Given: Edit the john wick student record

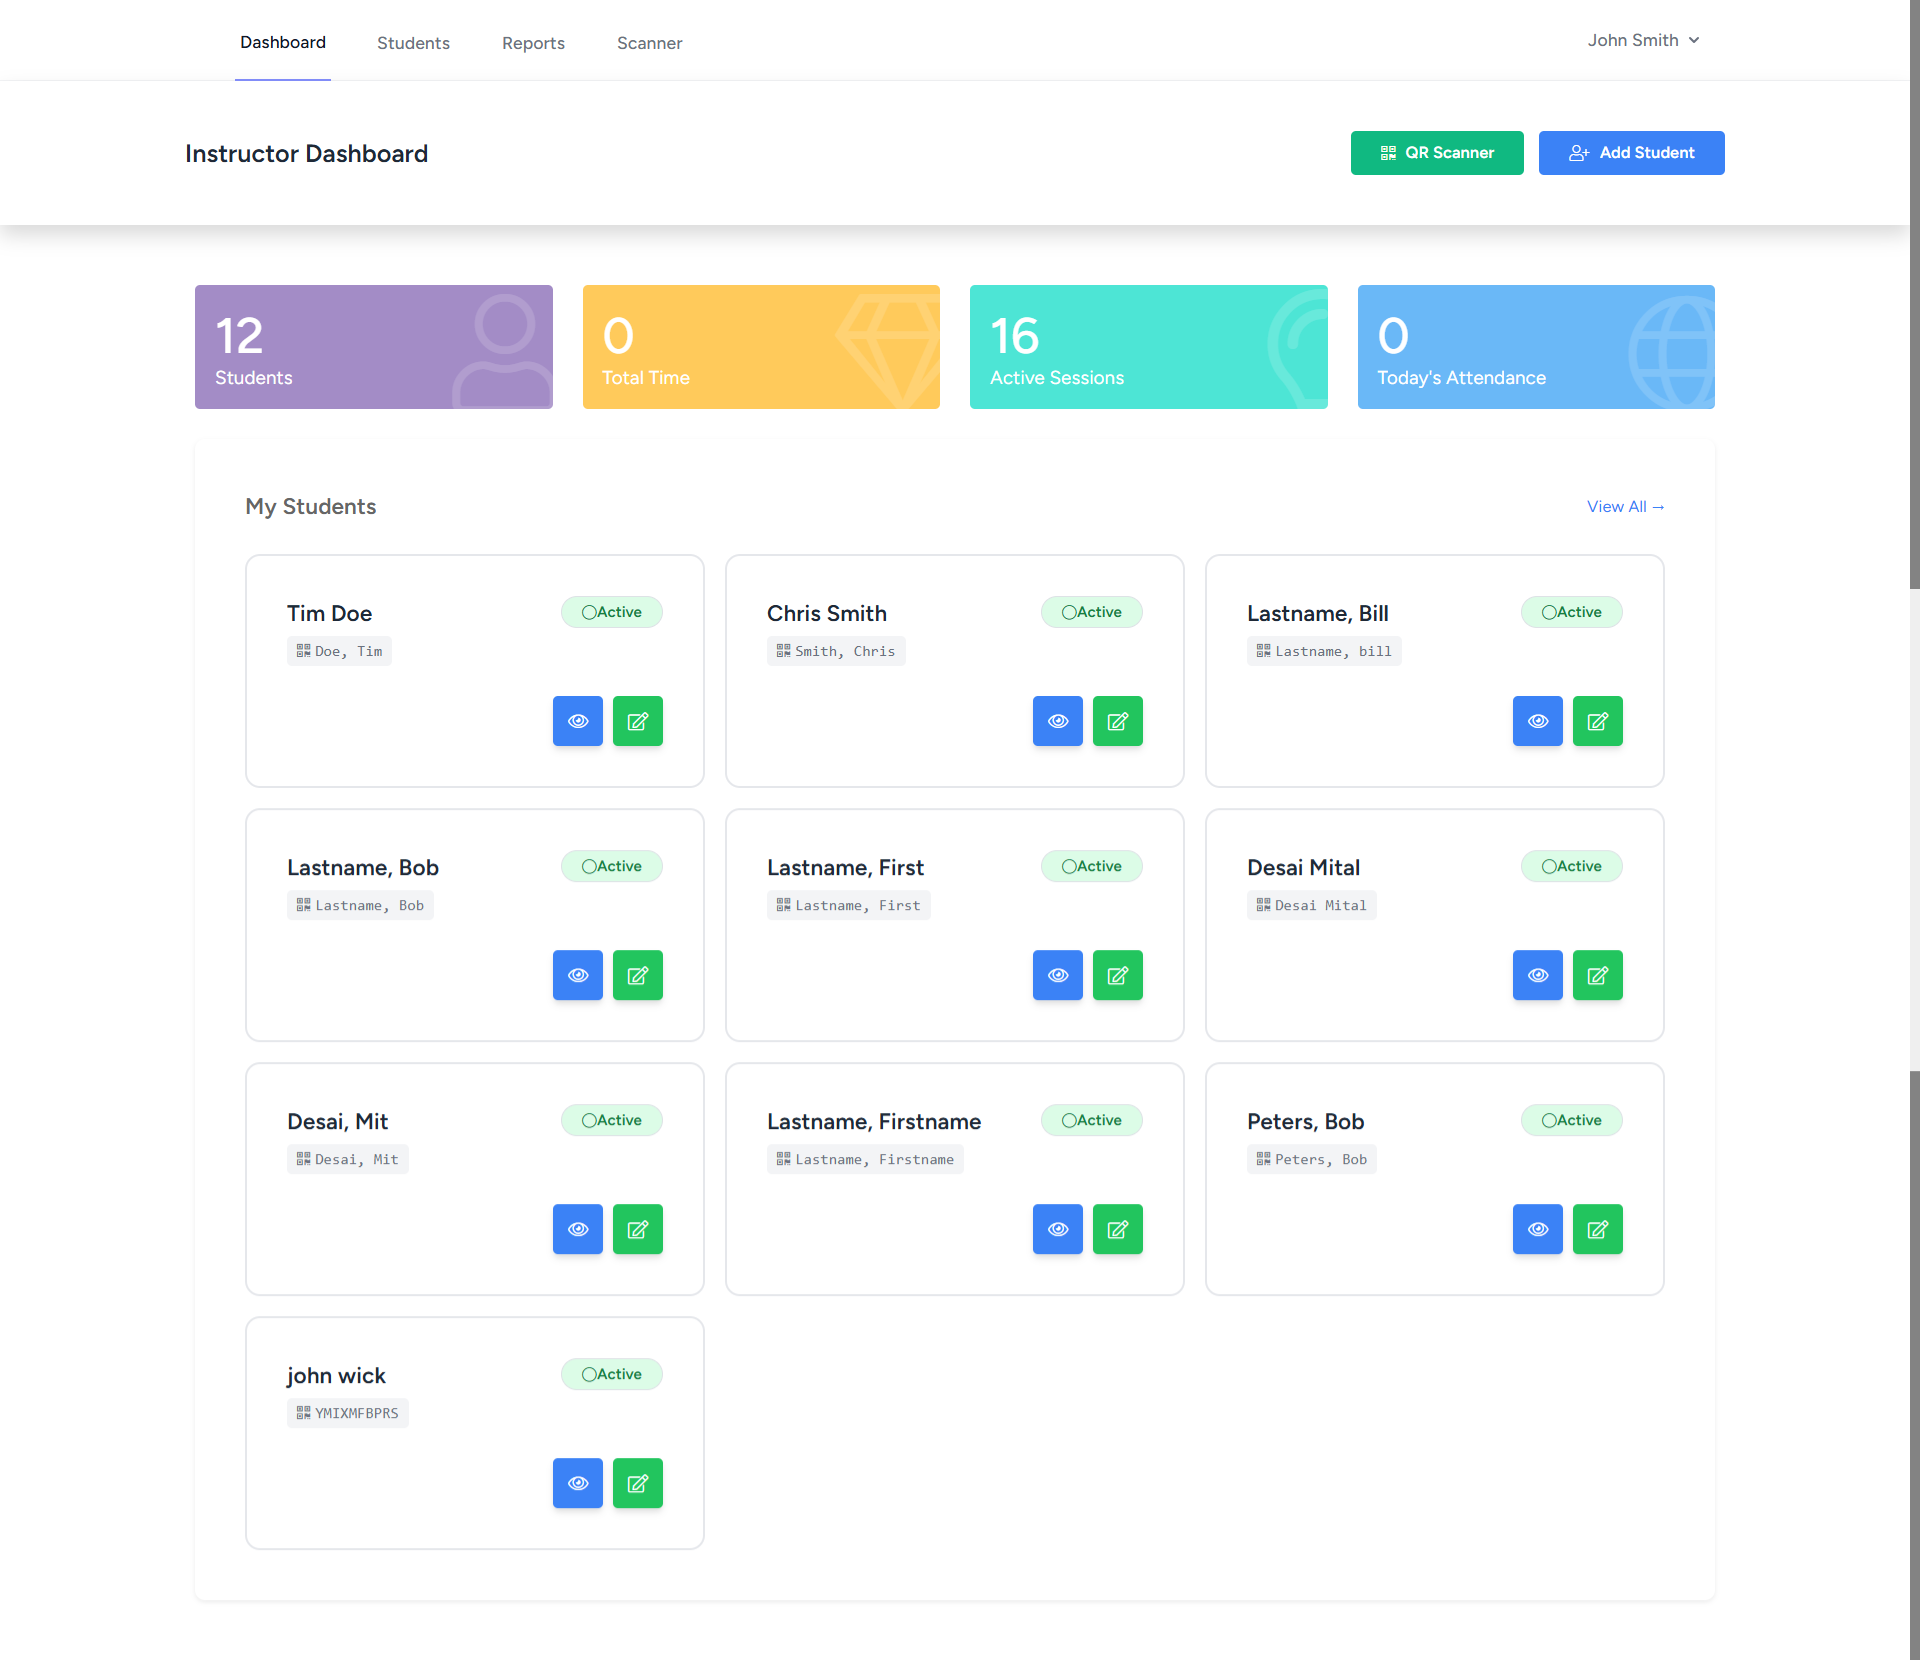Looking at the screenshot, I should [x=637, y=1483].
